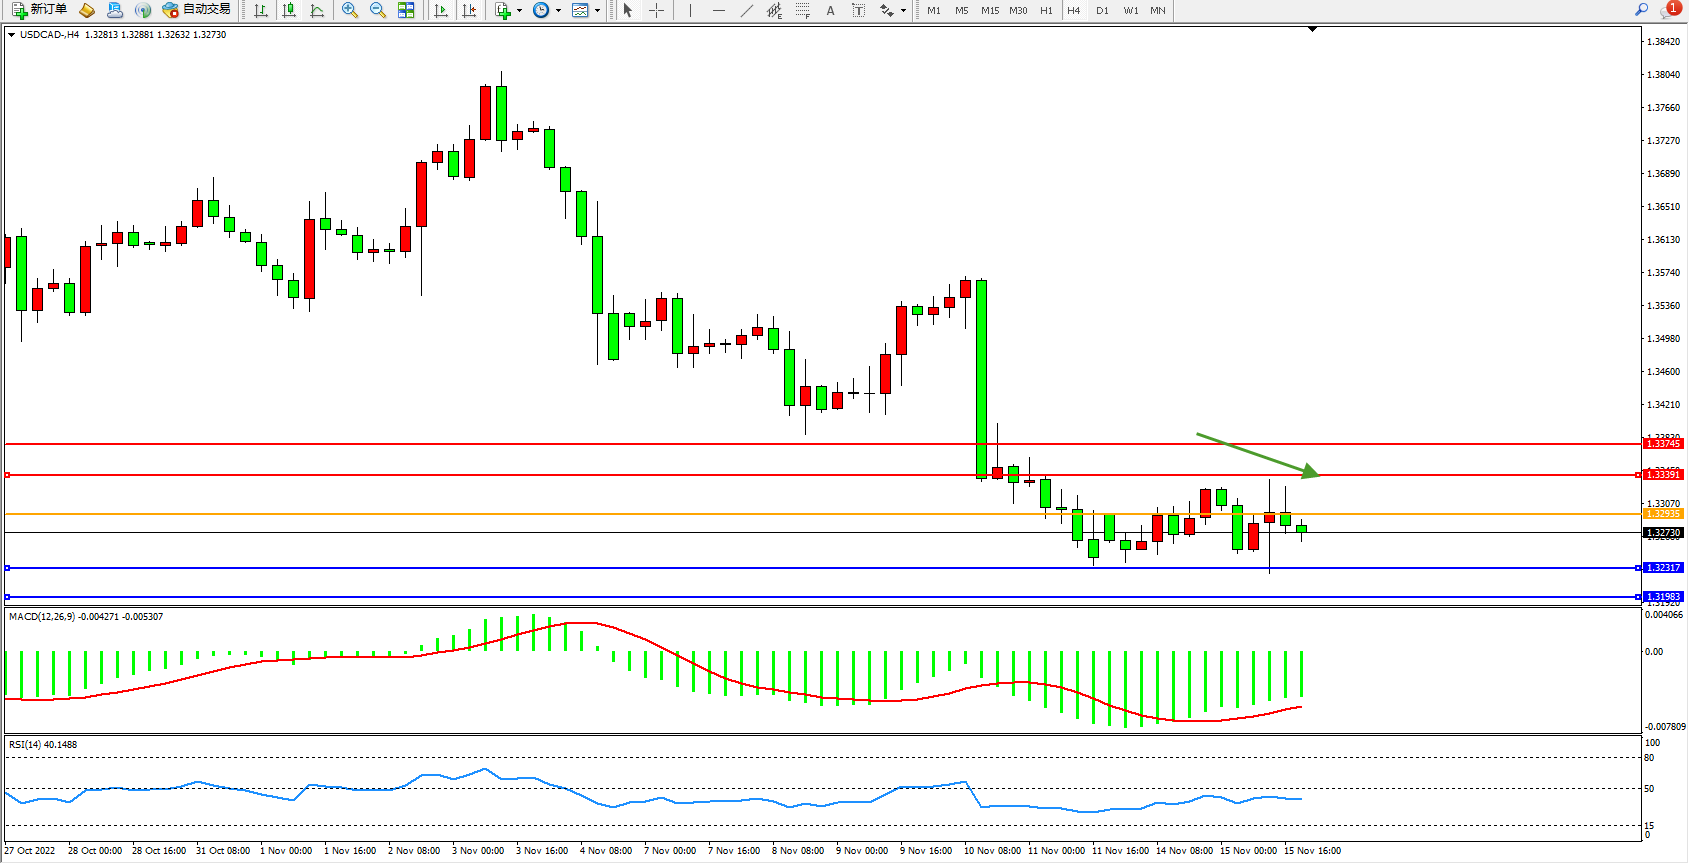Switch to the D1 timeframe
The height and width of the screenshot is (864, 1689).
(x=1102, y=10)
